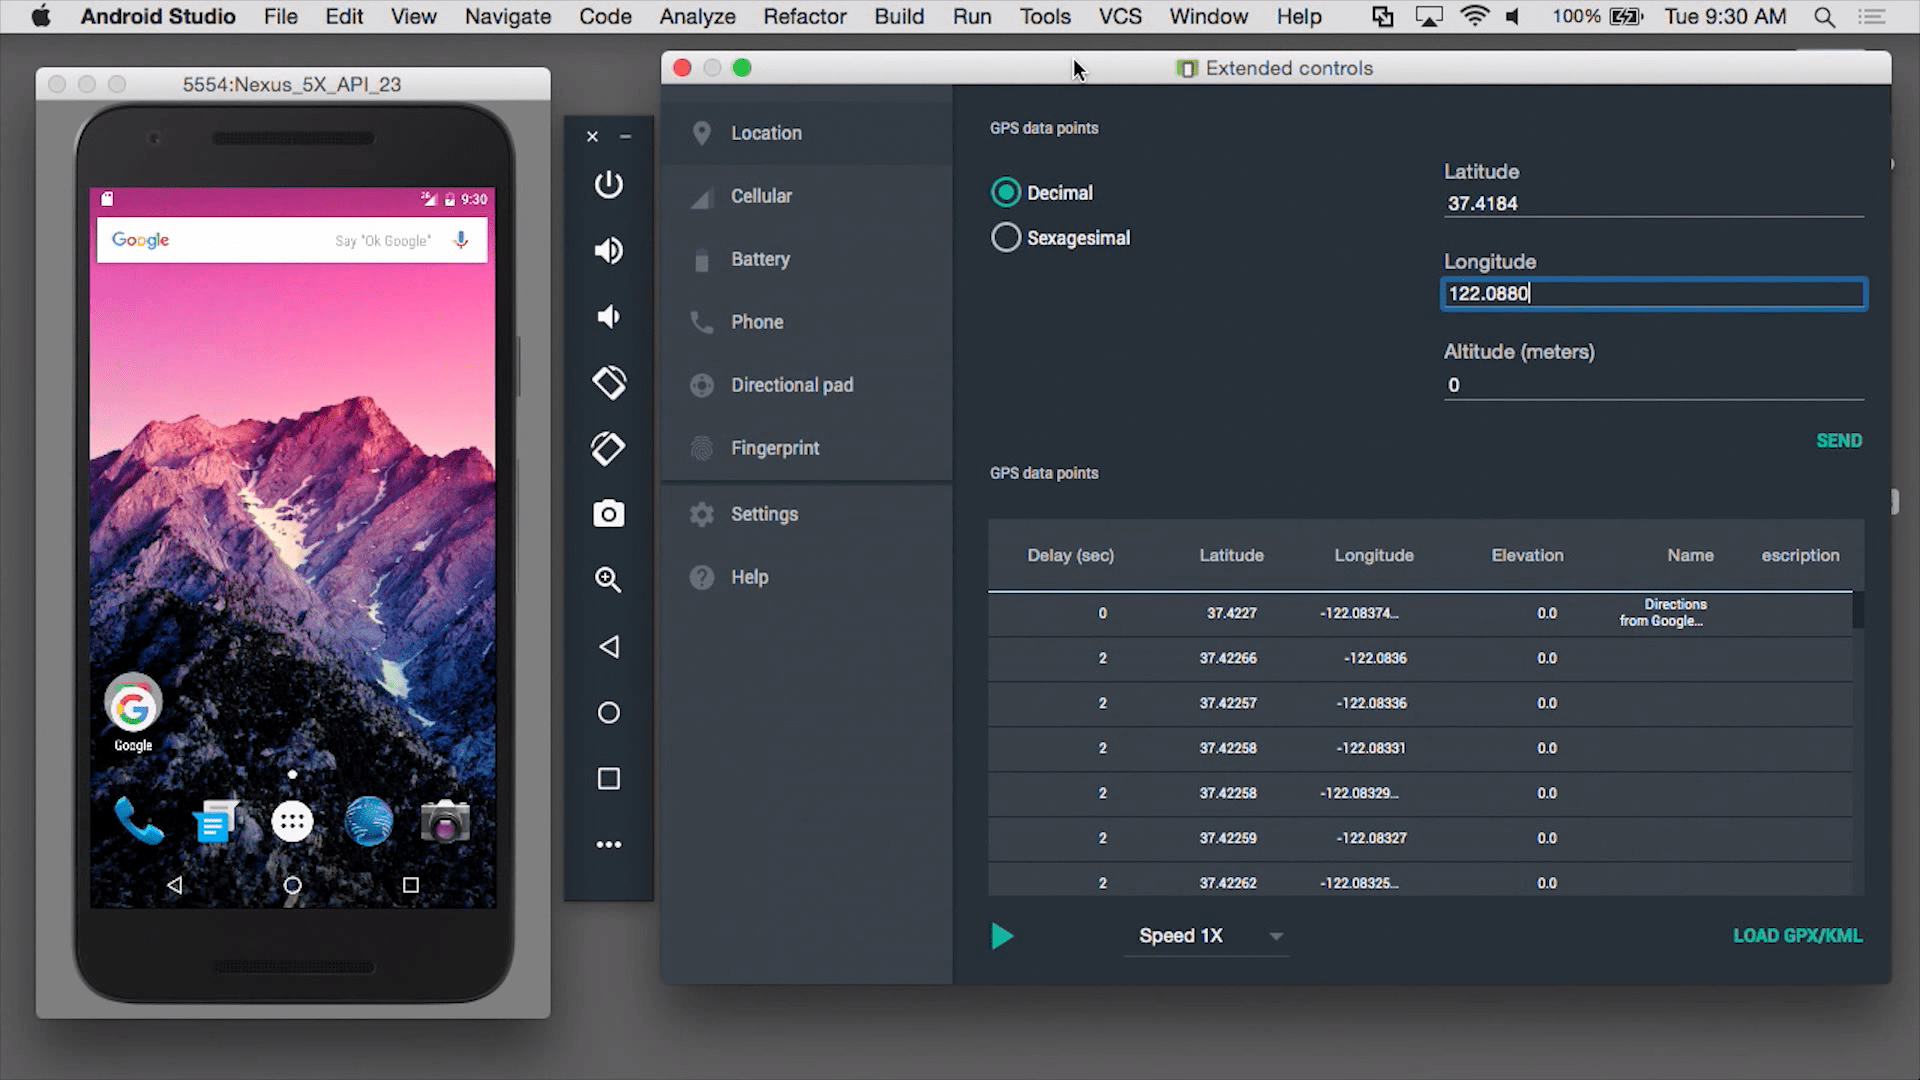Click the Settings panel option
Screen dimensions: 1920x1080
(765, 514)
